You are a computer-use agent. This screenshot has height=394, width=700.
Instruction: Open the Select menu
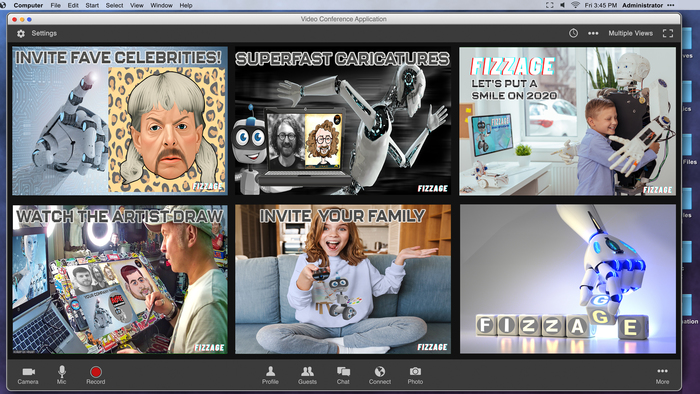point(114,5)
